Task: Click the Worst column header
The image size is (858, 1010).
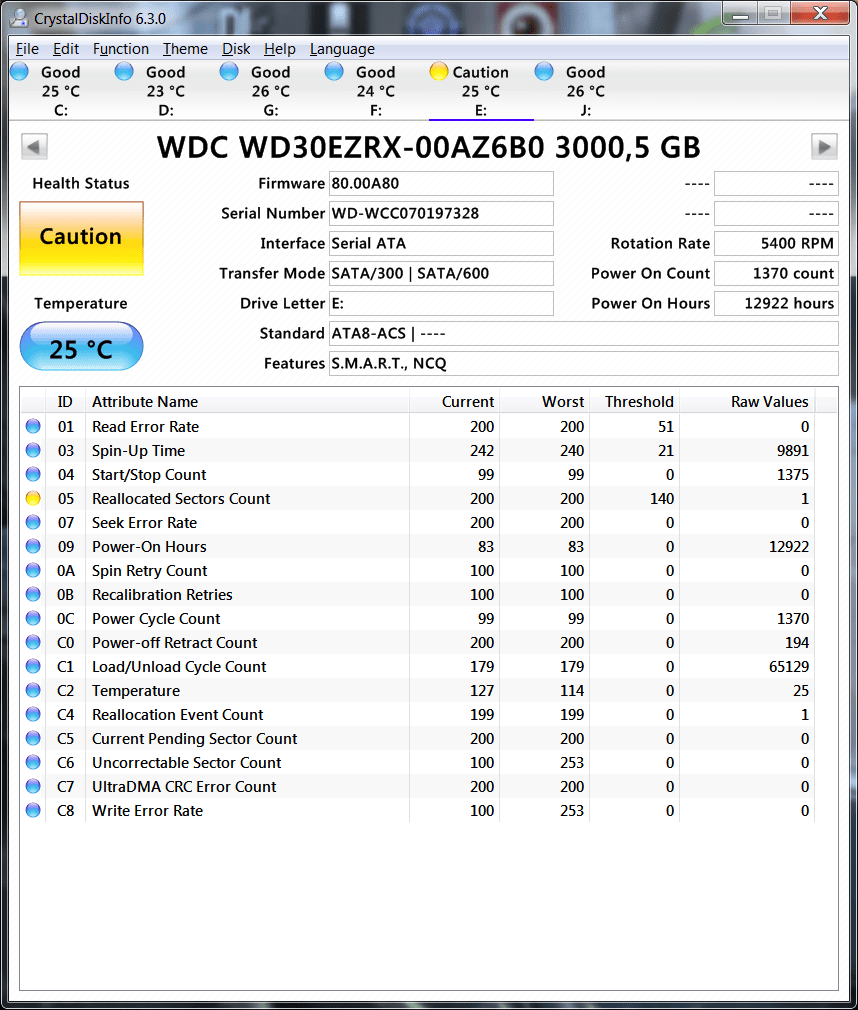Action: click(544, 401)
